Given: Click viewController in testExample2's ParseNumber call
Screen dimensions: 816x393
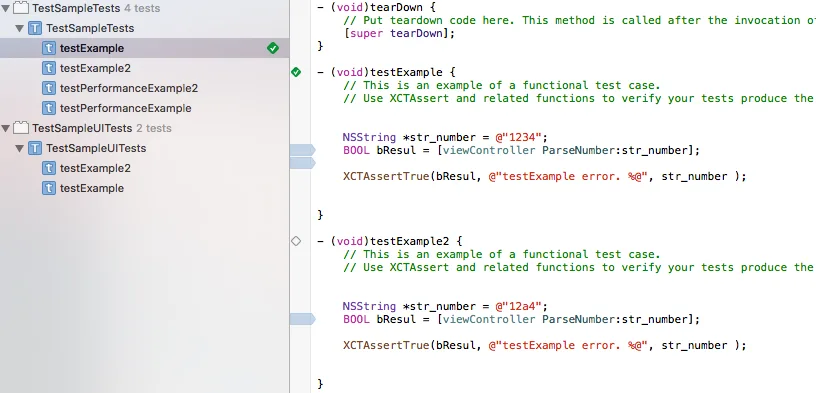Looking at the screenshot, I should [x=488, y=320].
